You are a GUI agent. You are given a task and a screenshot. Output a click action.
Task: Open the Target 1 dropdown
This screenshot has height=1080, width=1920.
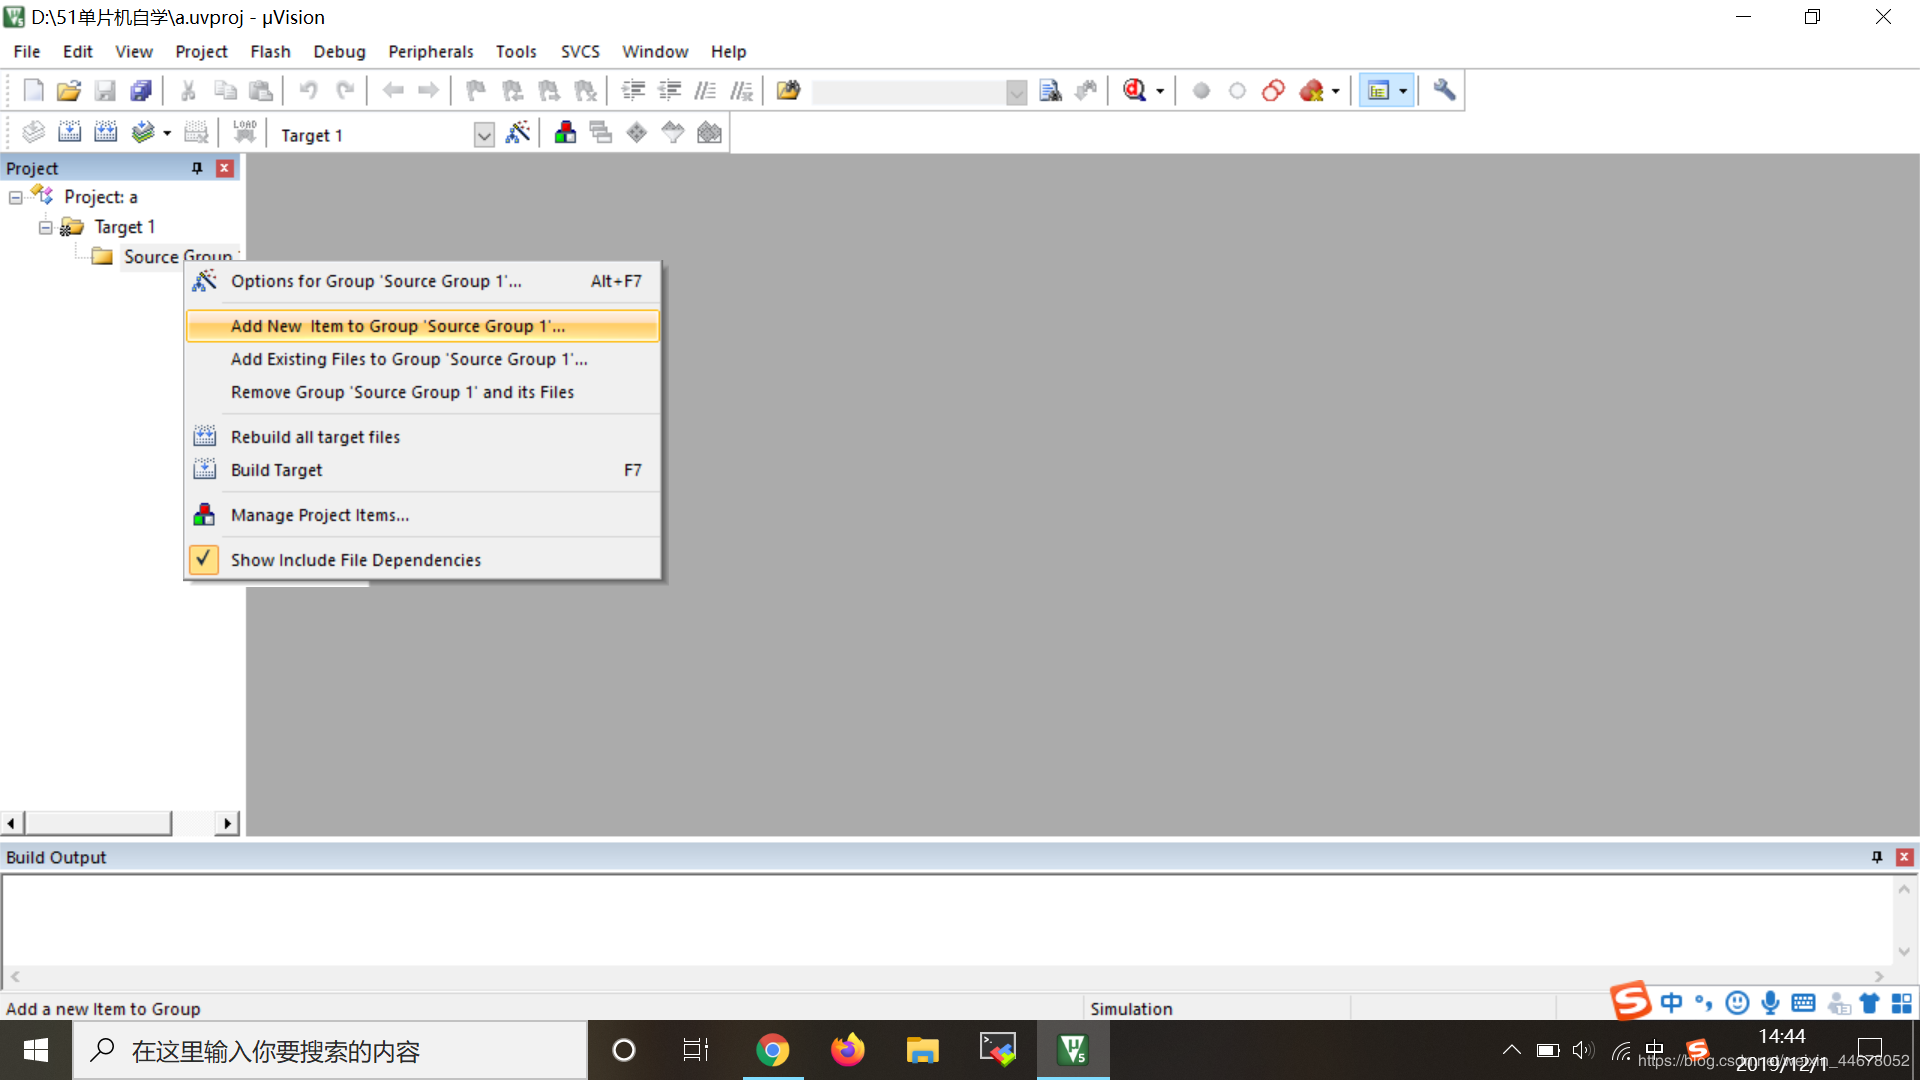tap(484, 135)
